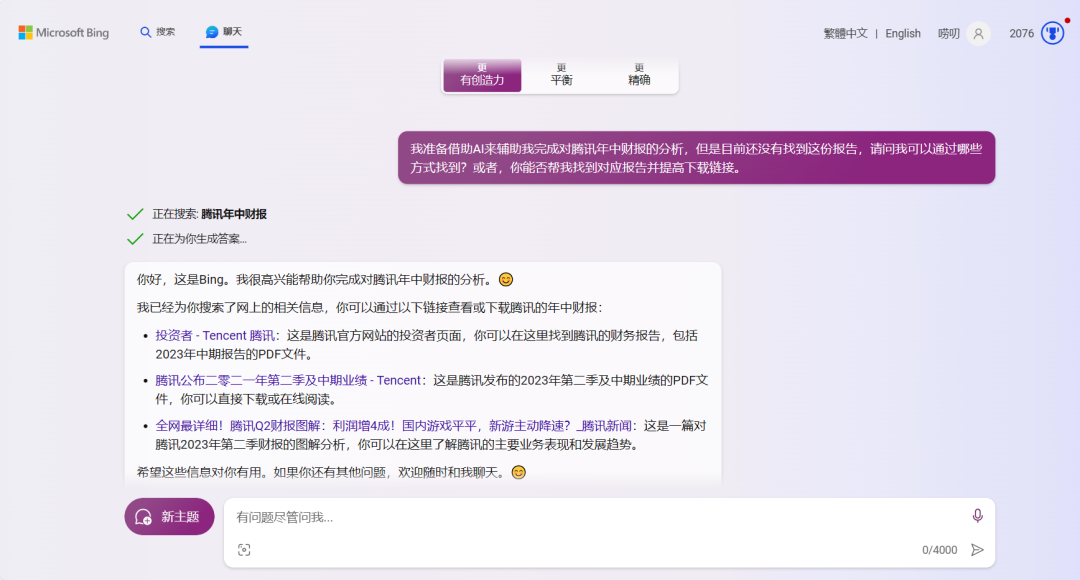Click the Microsoft Bing logo
The image size is (1080, 580).
(x=63, y=32)
